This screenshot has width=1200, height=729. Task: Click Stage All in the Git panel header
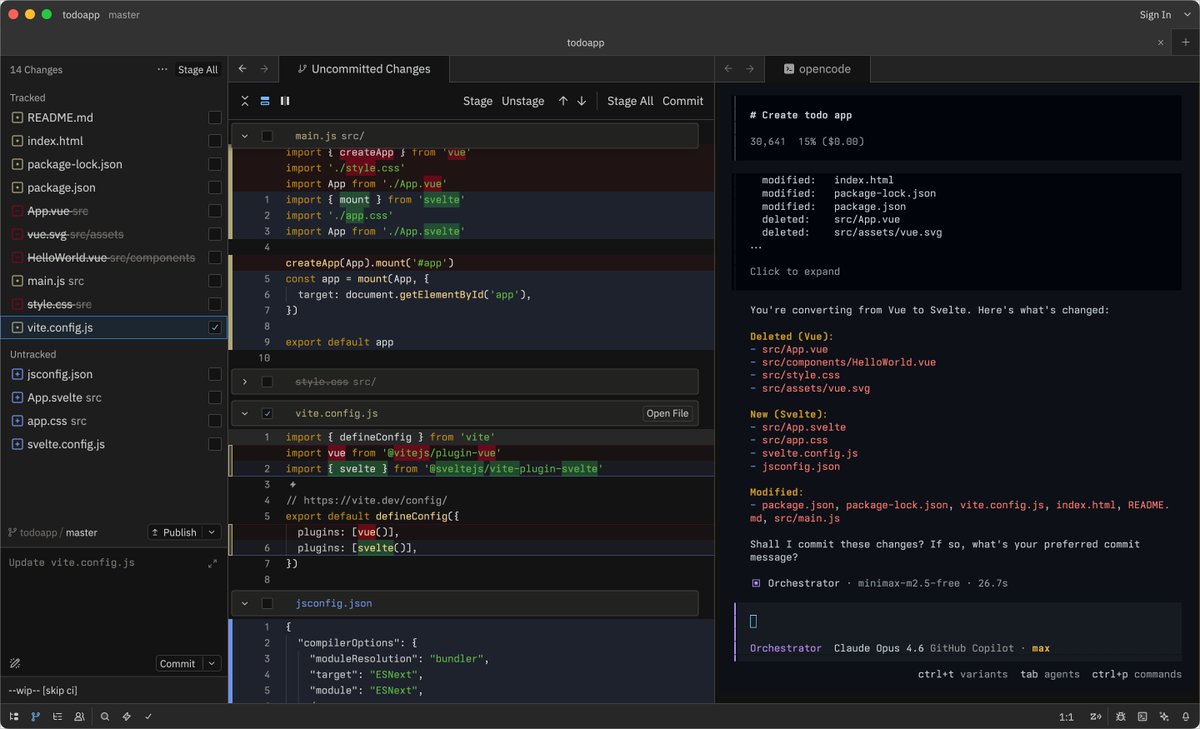pyautogui.click(x=198, y=70)
